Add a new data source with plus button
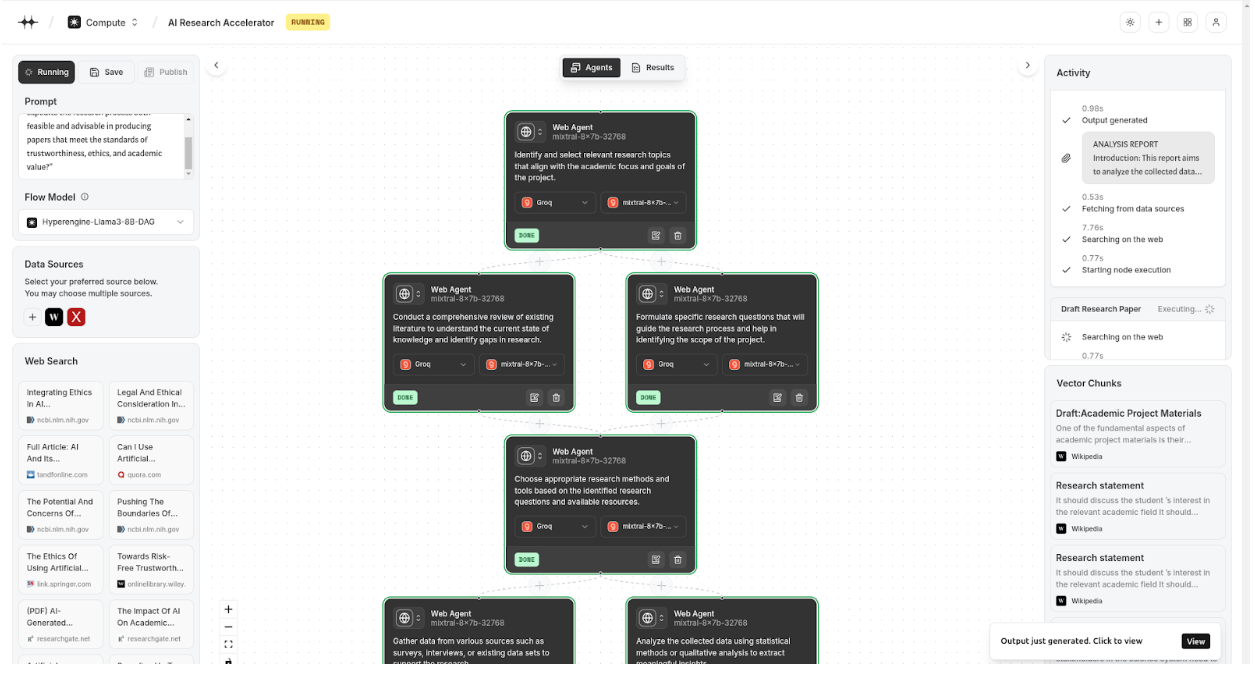The width and height of the screenshot is (1255, 677). pos(32,317)
